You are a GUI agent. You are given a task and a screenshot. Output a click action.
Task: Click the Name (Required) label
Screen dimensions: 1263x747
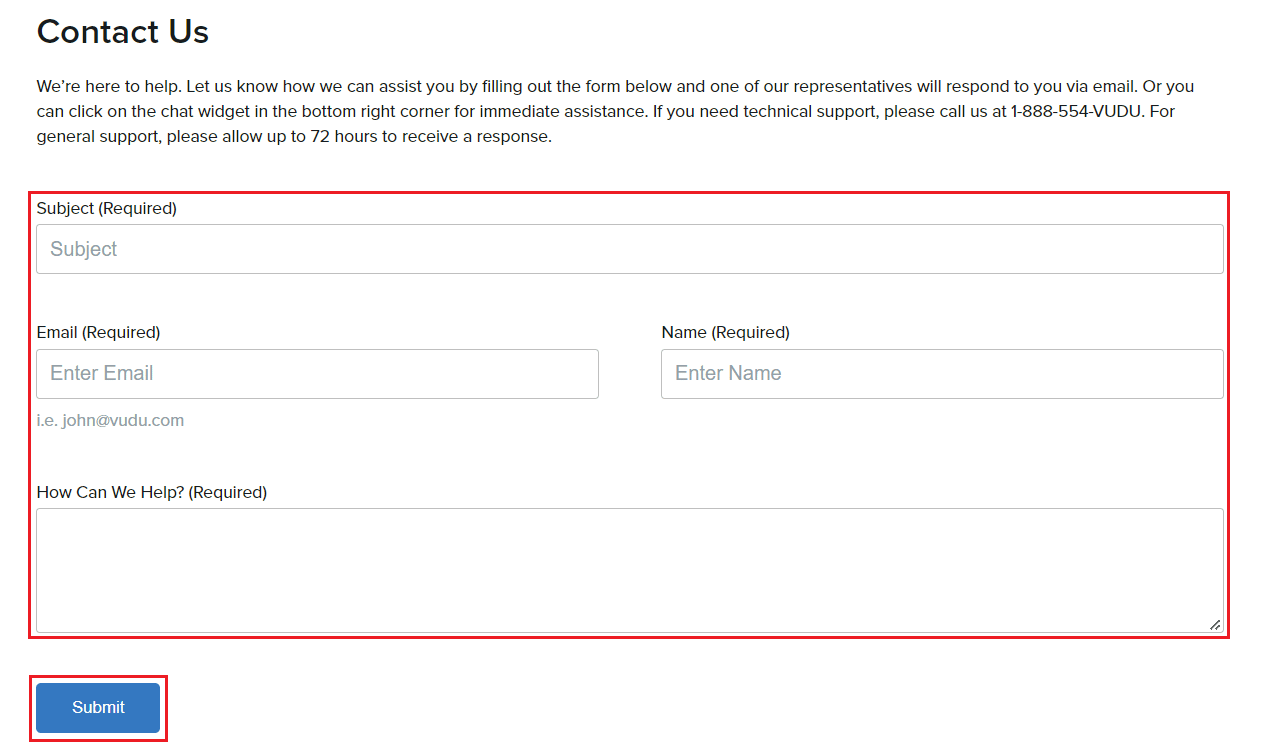(x=726, y=332)
